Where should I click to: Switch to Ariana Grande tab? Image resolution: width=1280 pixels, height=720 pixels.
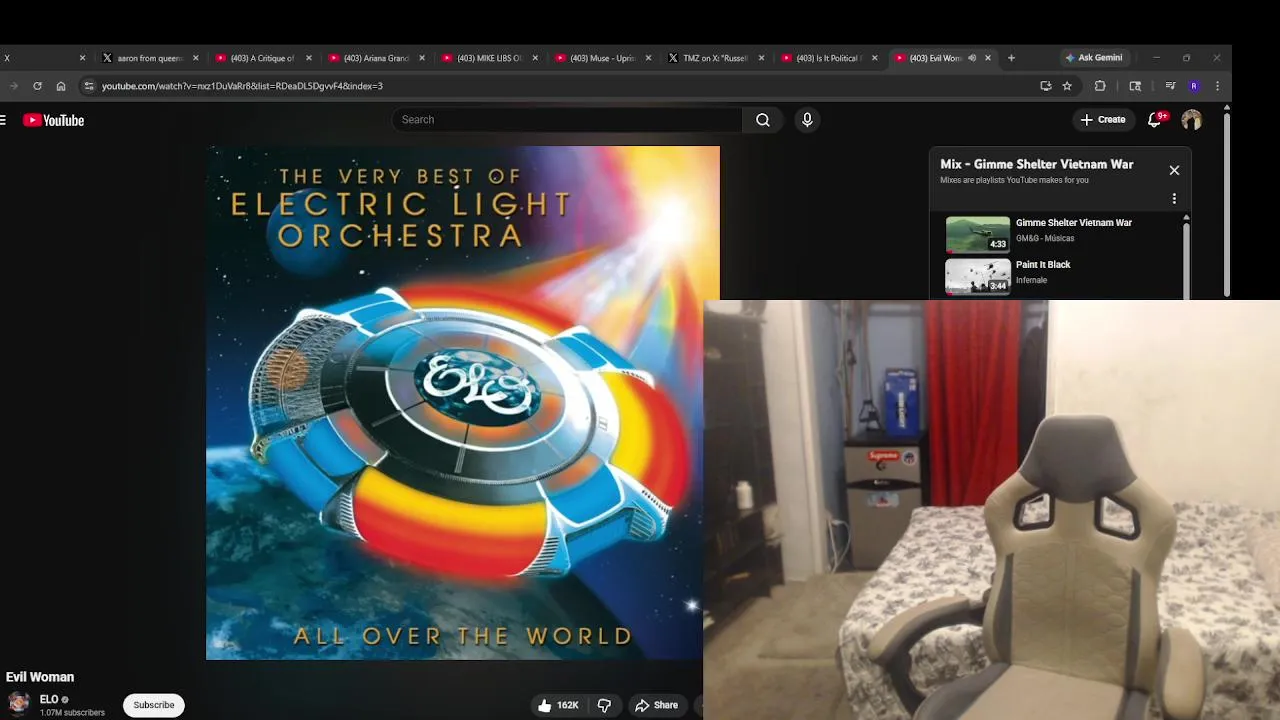pos(375,58)
